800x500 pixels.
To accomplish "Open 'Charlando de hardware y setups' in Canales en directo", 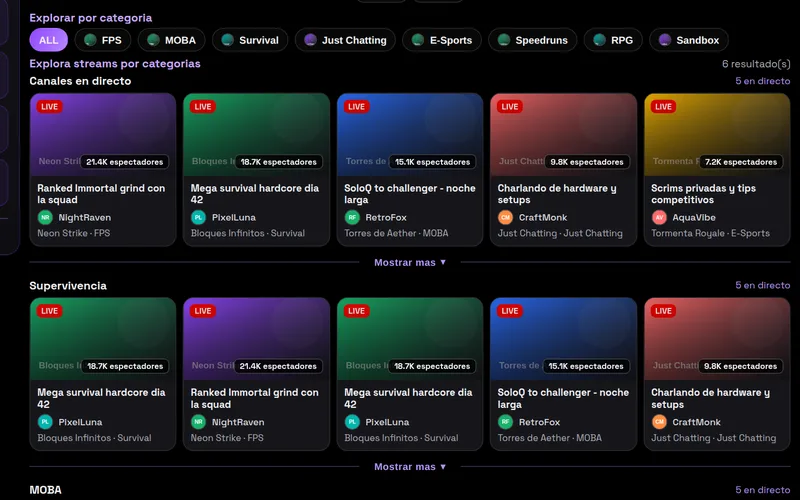I will point(557,194).
